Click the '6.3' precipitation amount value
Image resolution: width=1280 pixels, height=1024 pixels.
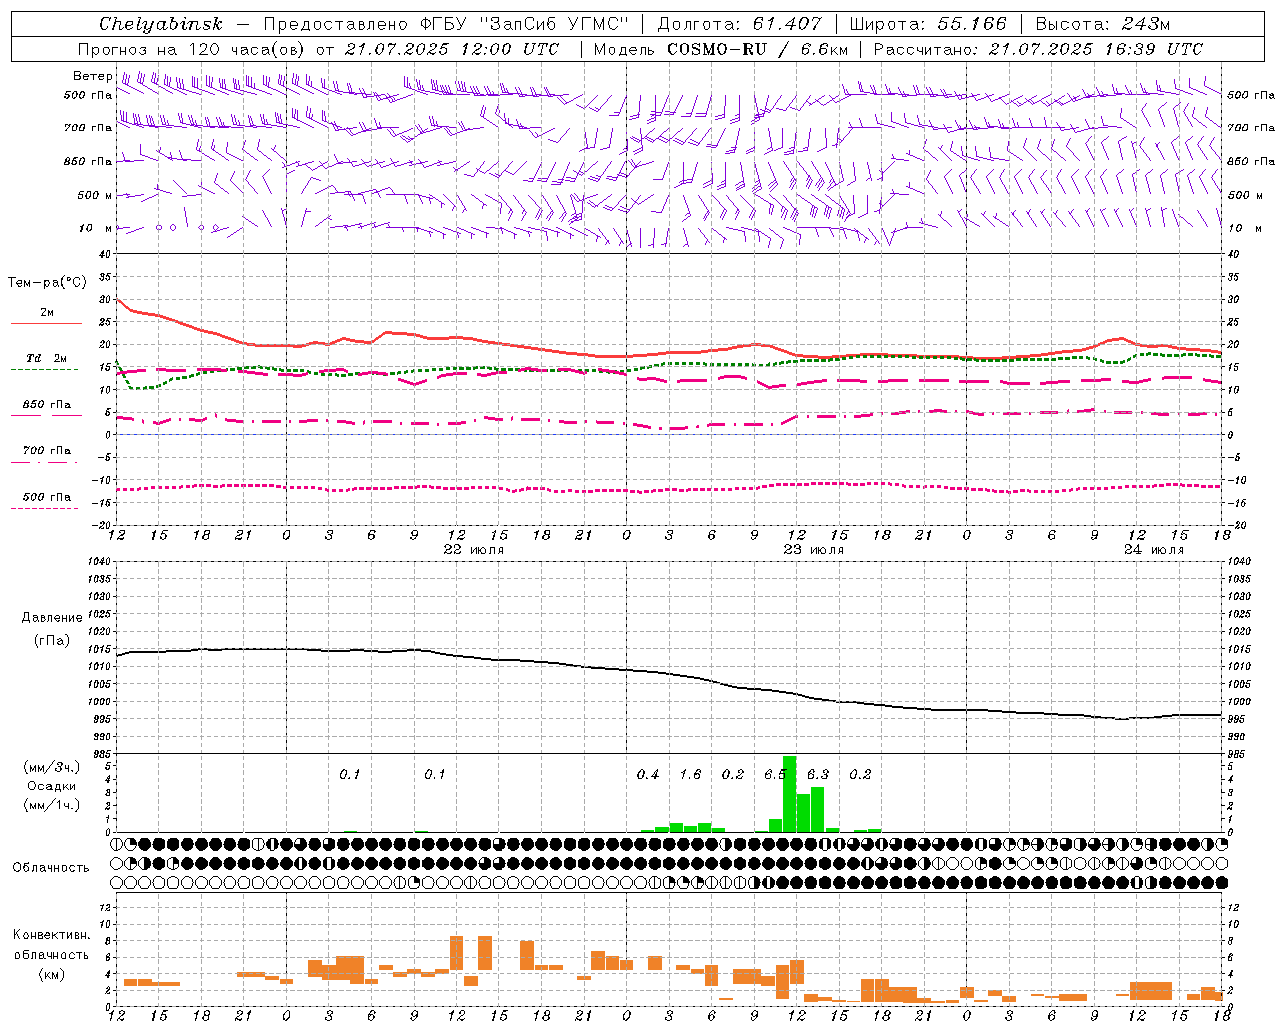[818, 774]
